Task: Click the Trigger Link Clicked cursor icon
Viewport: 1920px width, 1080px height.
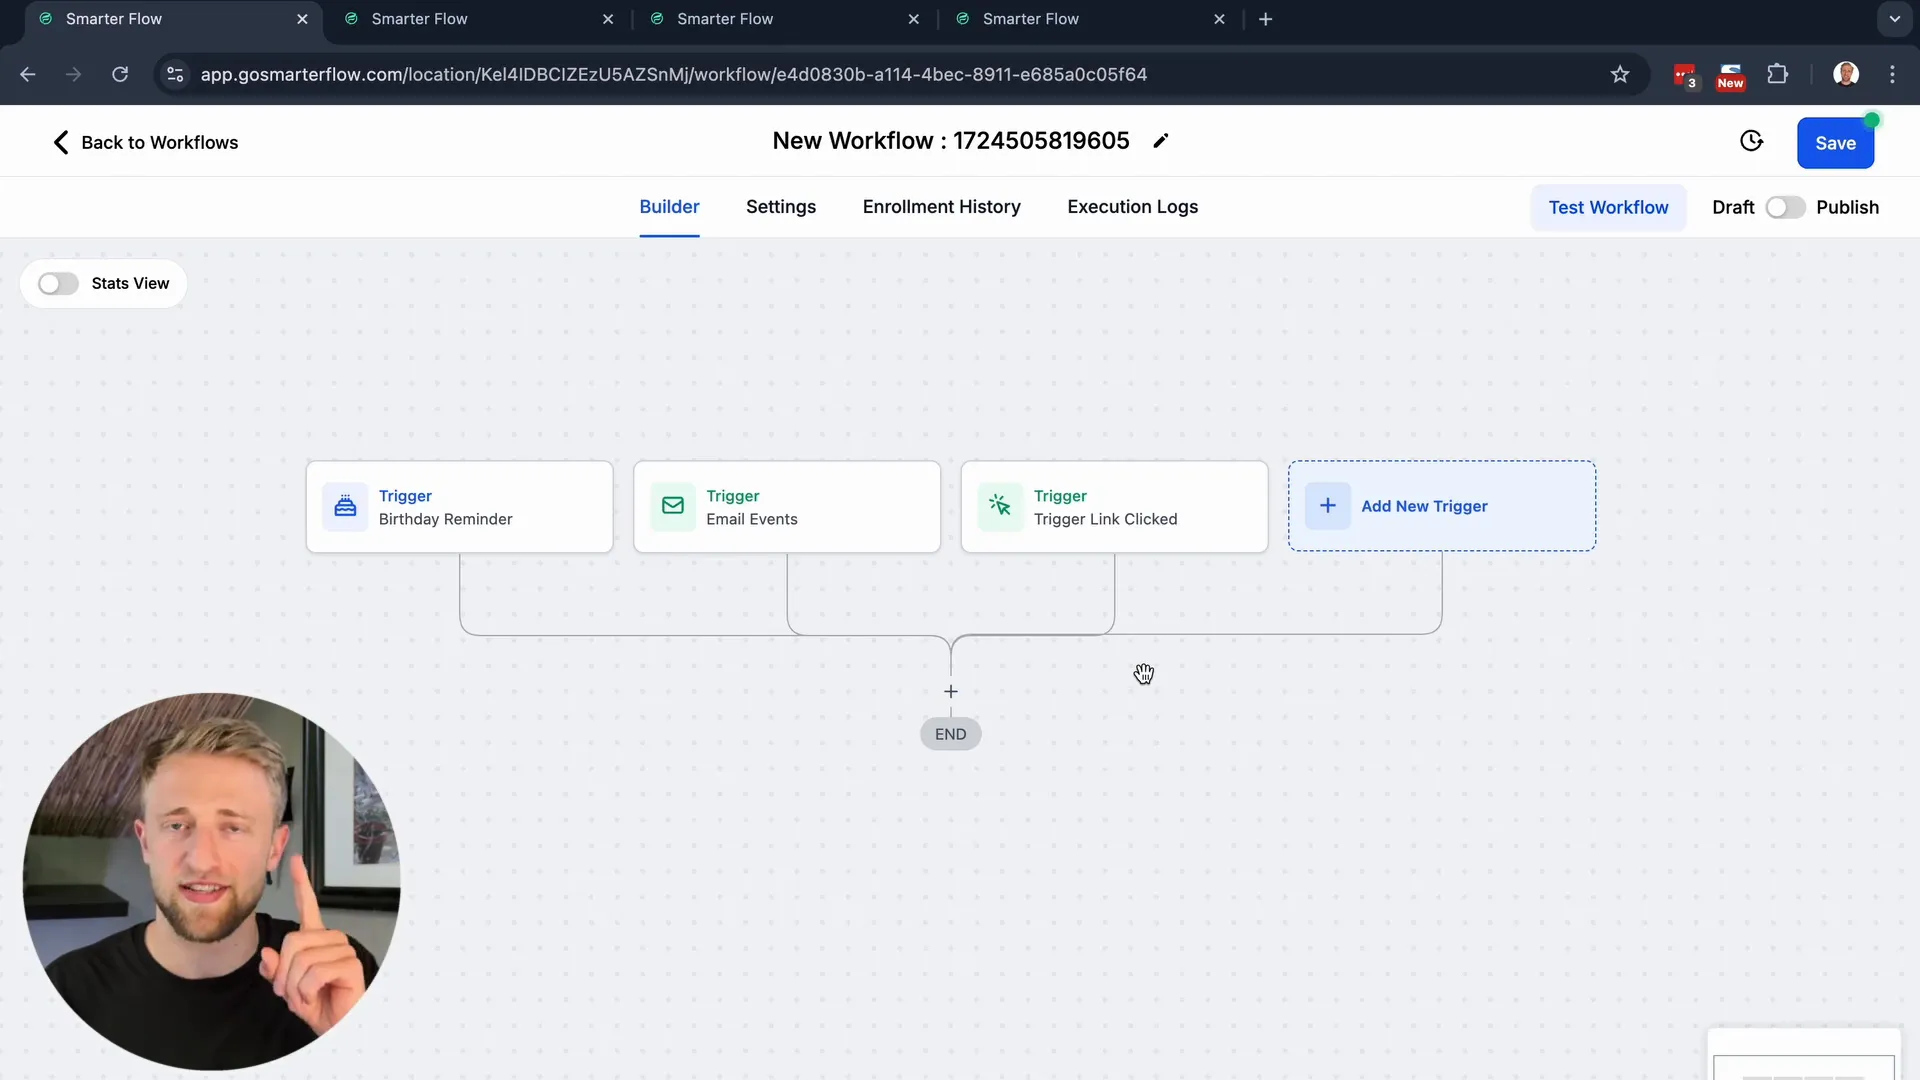Action: pos(1000,506)
